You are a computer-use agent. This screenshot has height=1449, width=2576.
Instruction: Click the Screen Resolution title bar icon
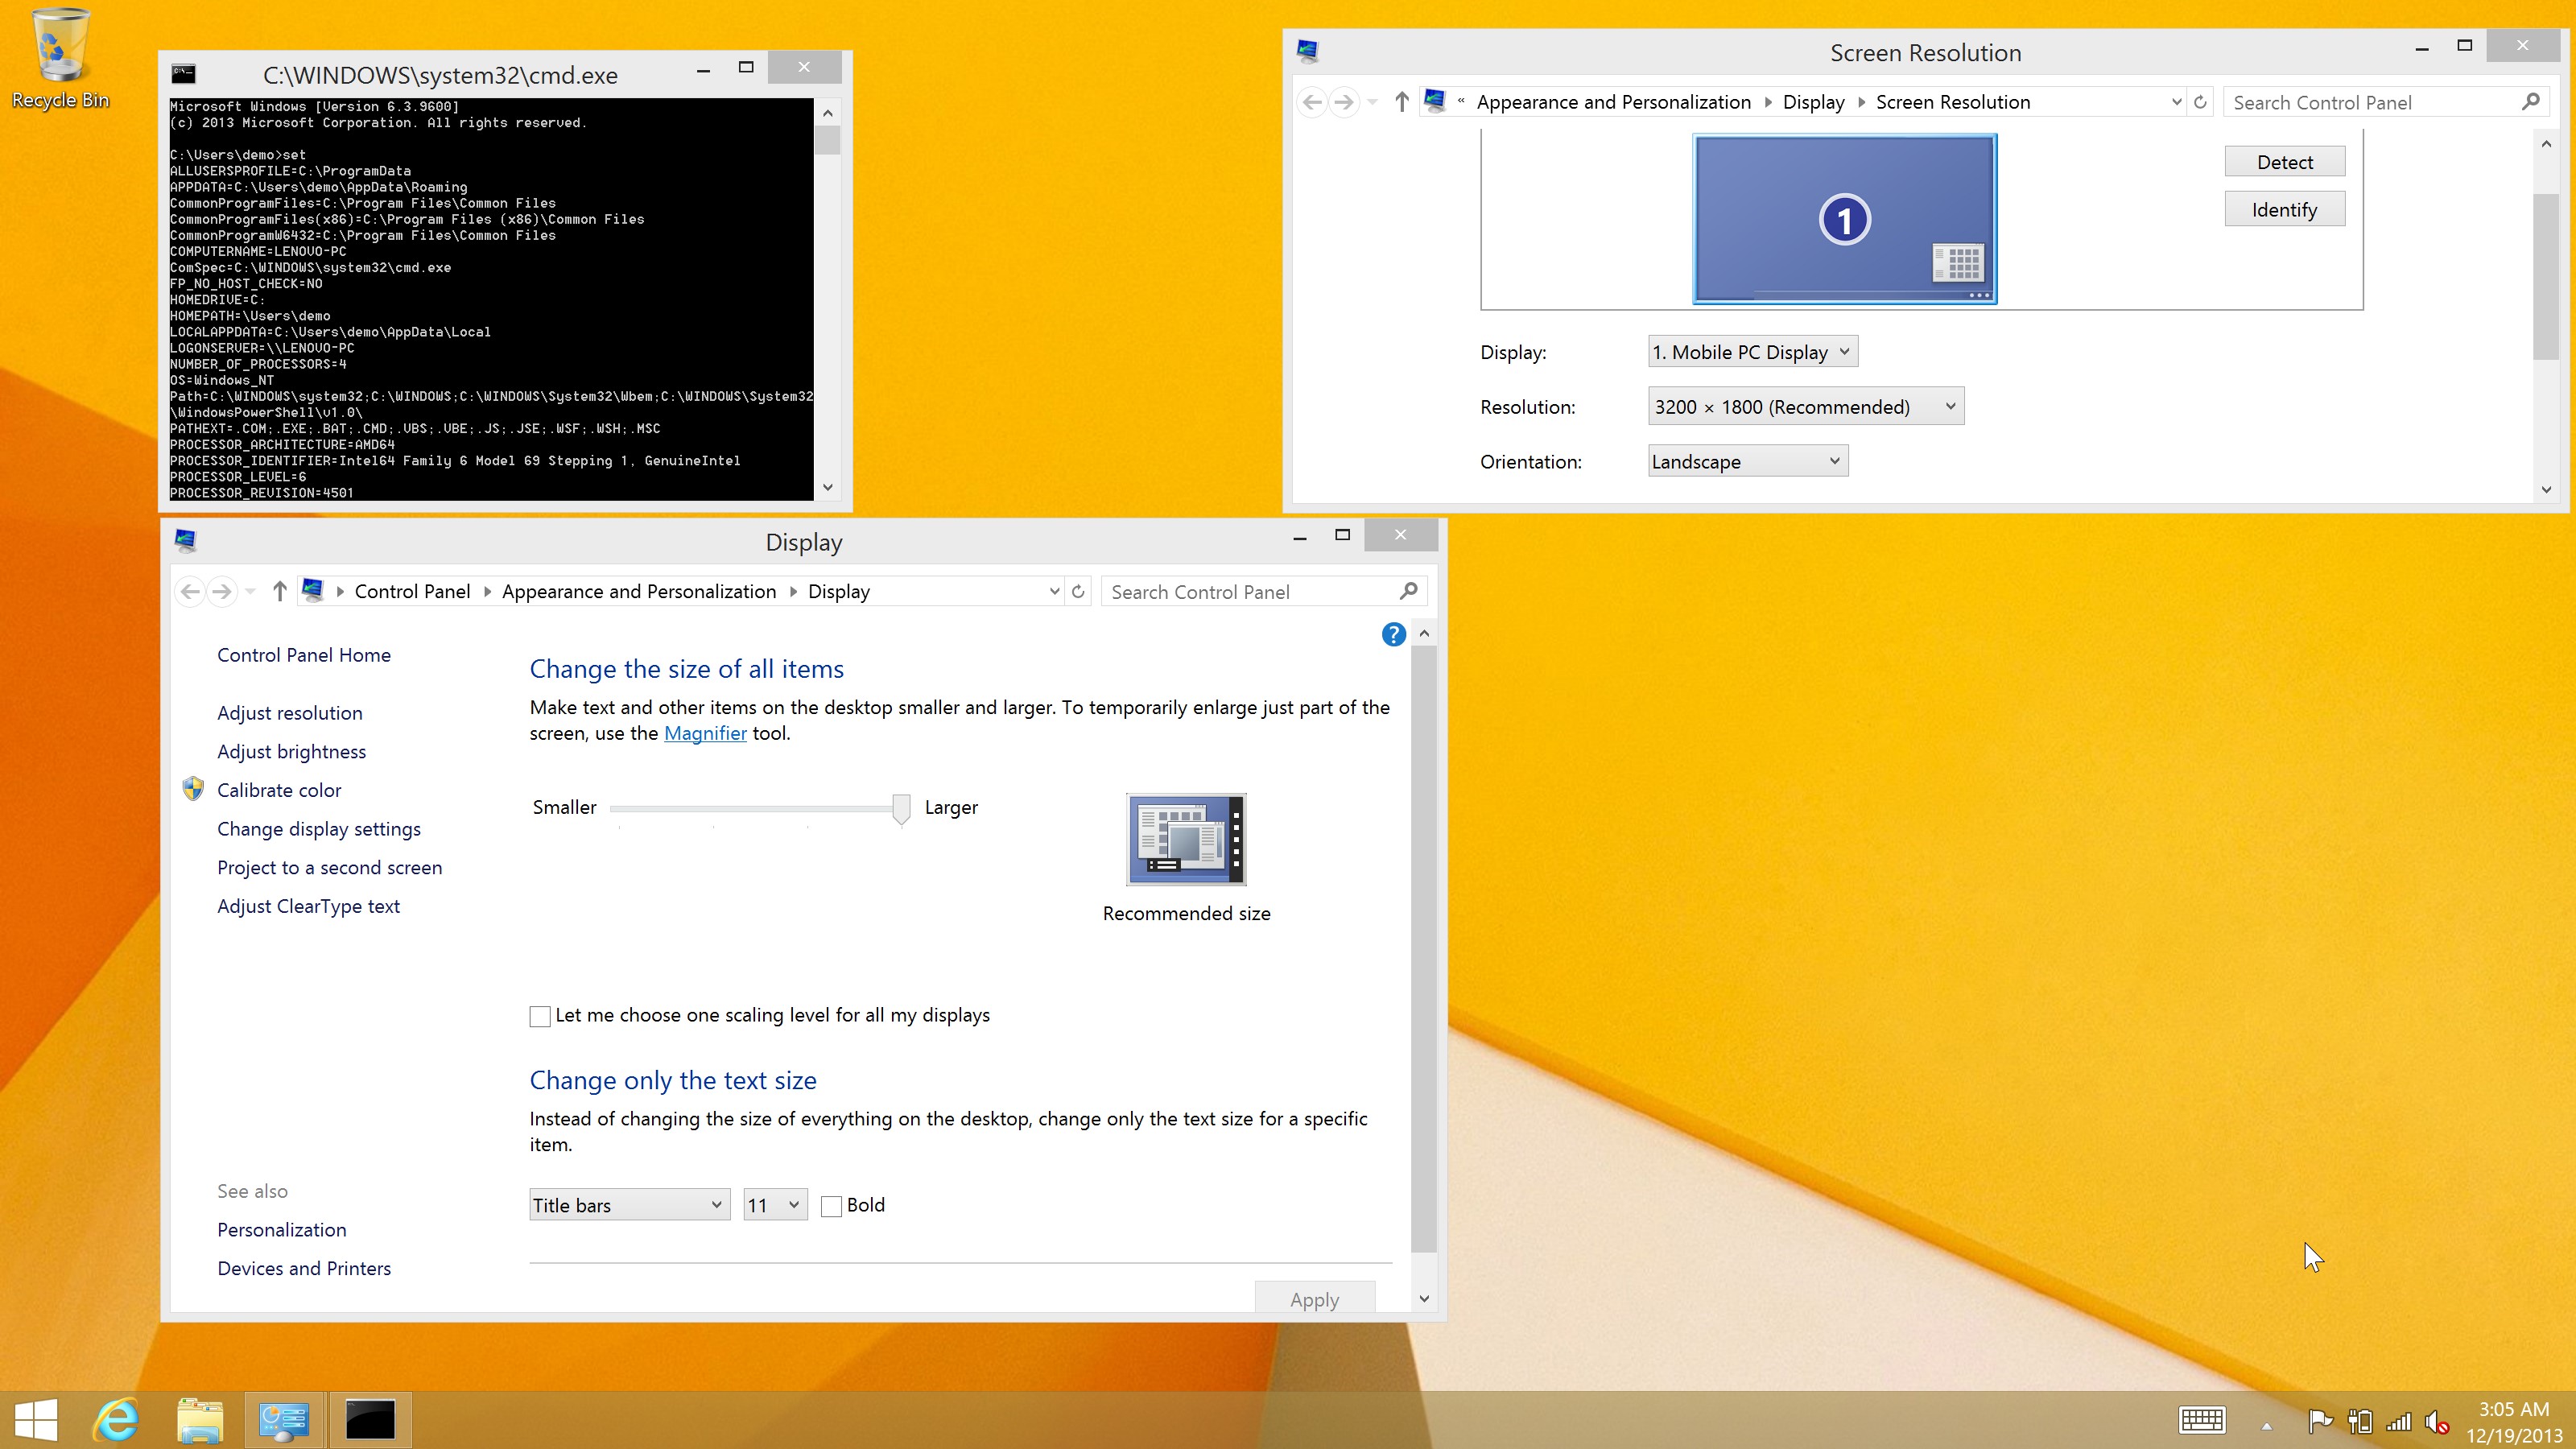pyautogui.click(x=1308, y=51)
